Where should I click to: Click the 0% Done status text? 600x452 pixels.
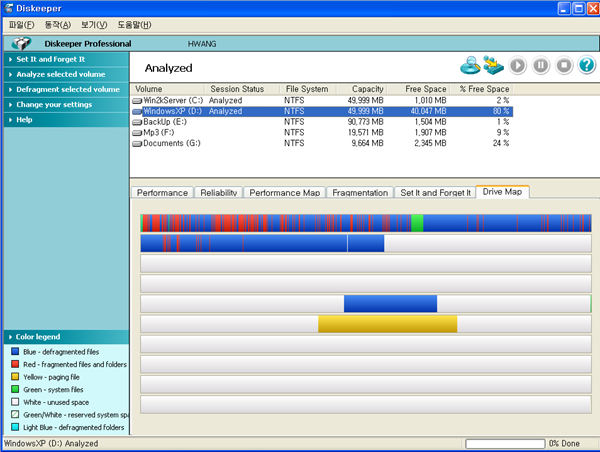564,444
